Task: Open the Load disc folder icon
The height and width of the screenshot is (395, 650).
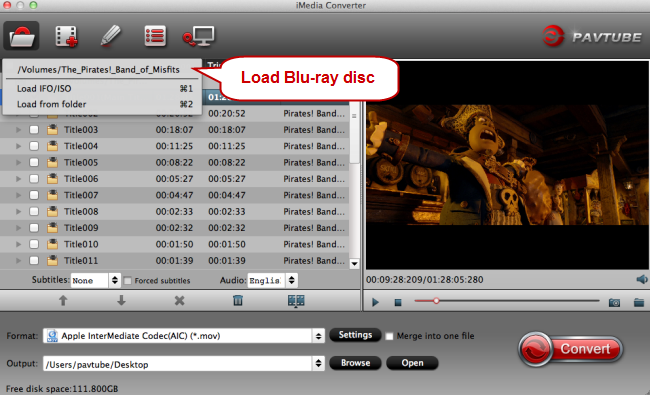Action: point(22,36)
